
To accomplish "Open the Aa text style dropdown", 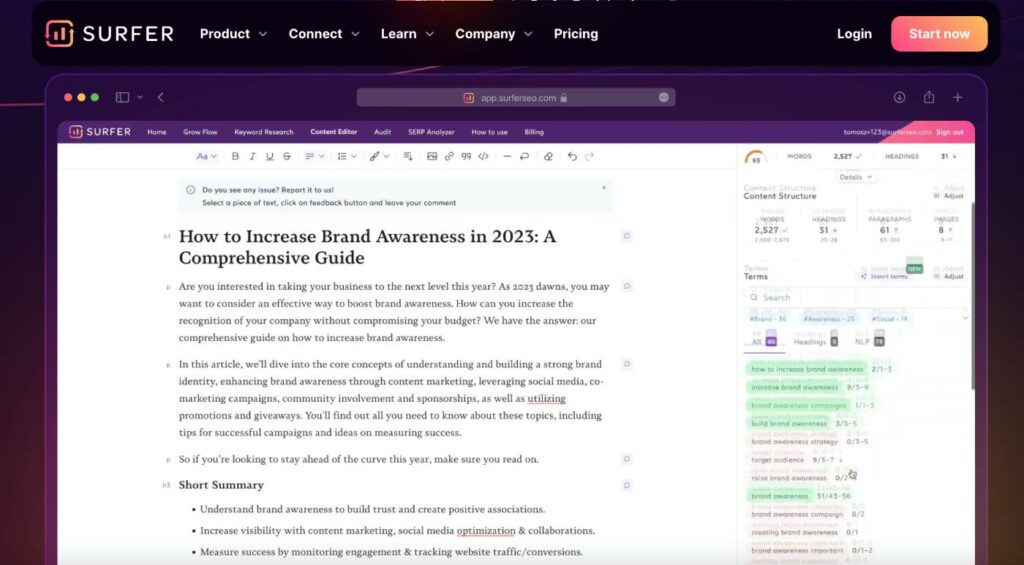I will [x=206, y=157].
